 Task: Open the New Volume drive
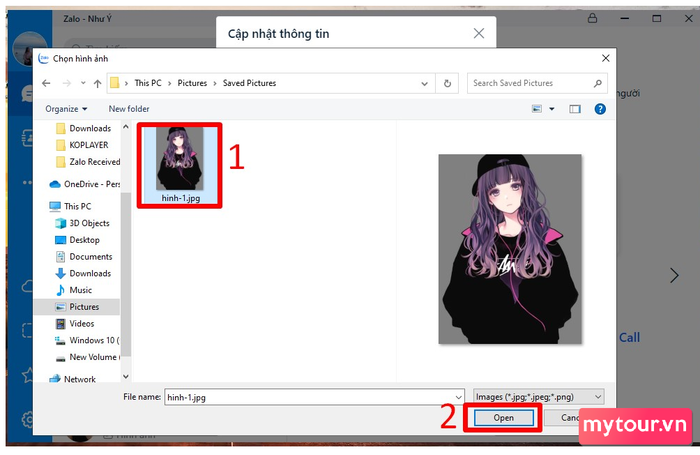(x=88, y=357)
